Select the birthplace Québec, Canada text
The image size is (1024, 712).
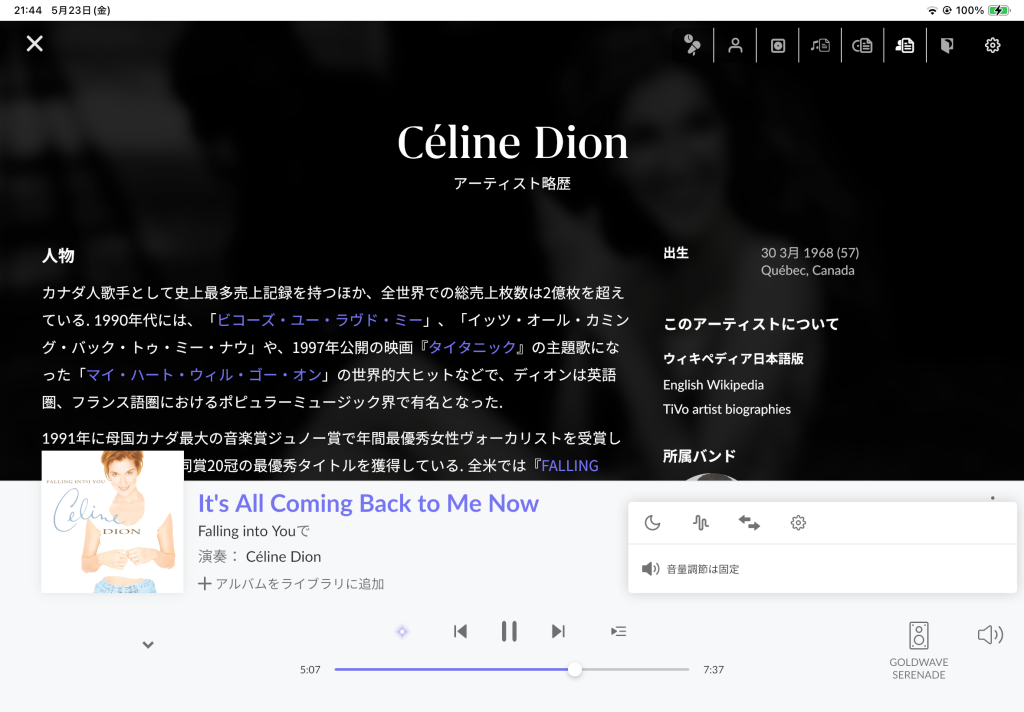pos(807,270)
